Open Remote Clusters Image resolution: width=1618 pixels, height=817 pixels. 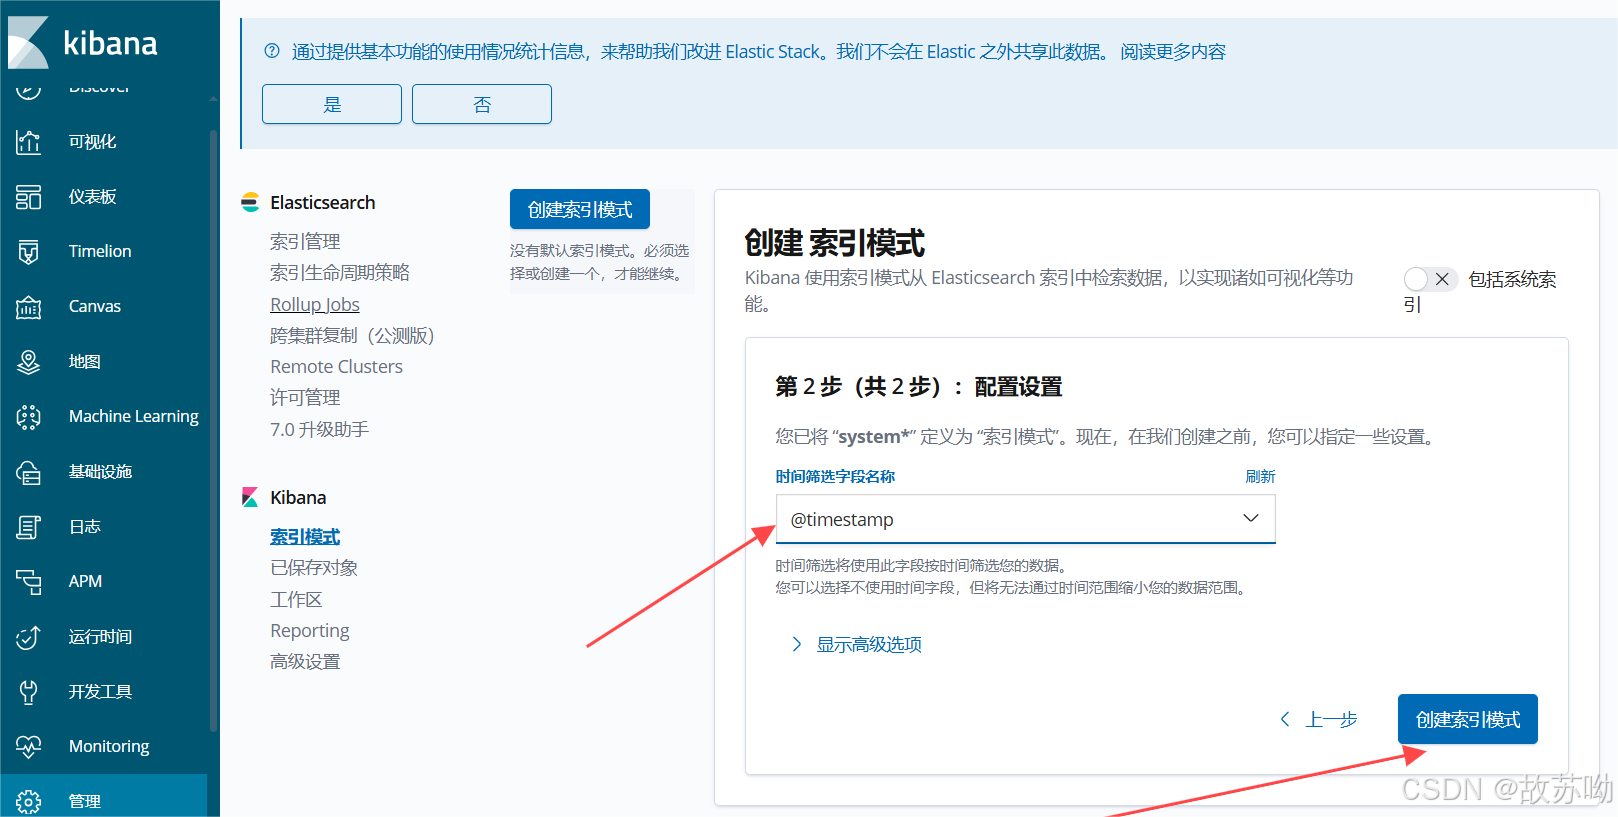tap(336, 367)
